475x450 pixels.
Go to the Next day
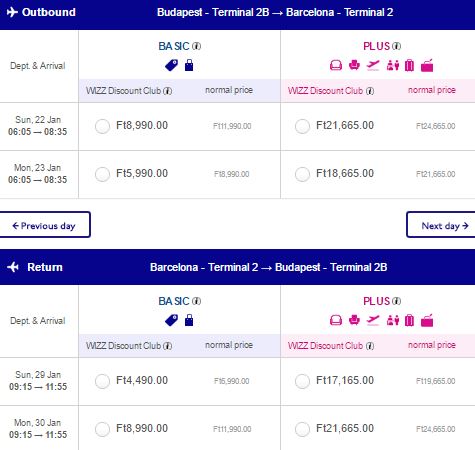coord(441,225)
